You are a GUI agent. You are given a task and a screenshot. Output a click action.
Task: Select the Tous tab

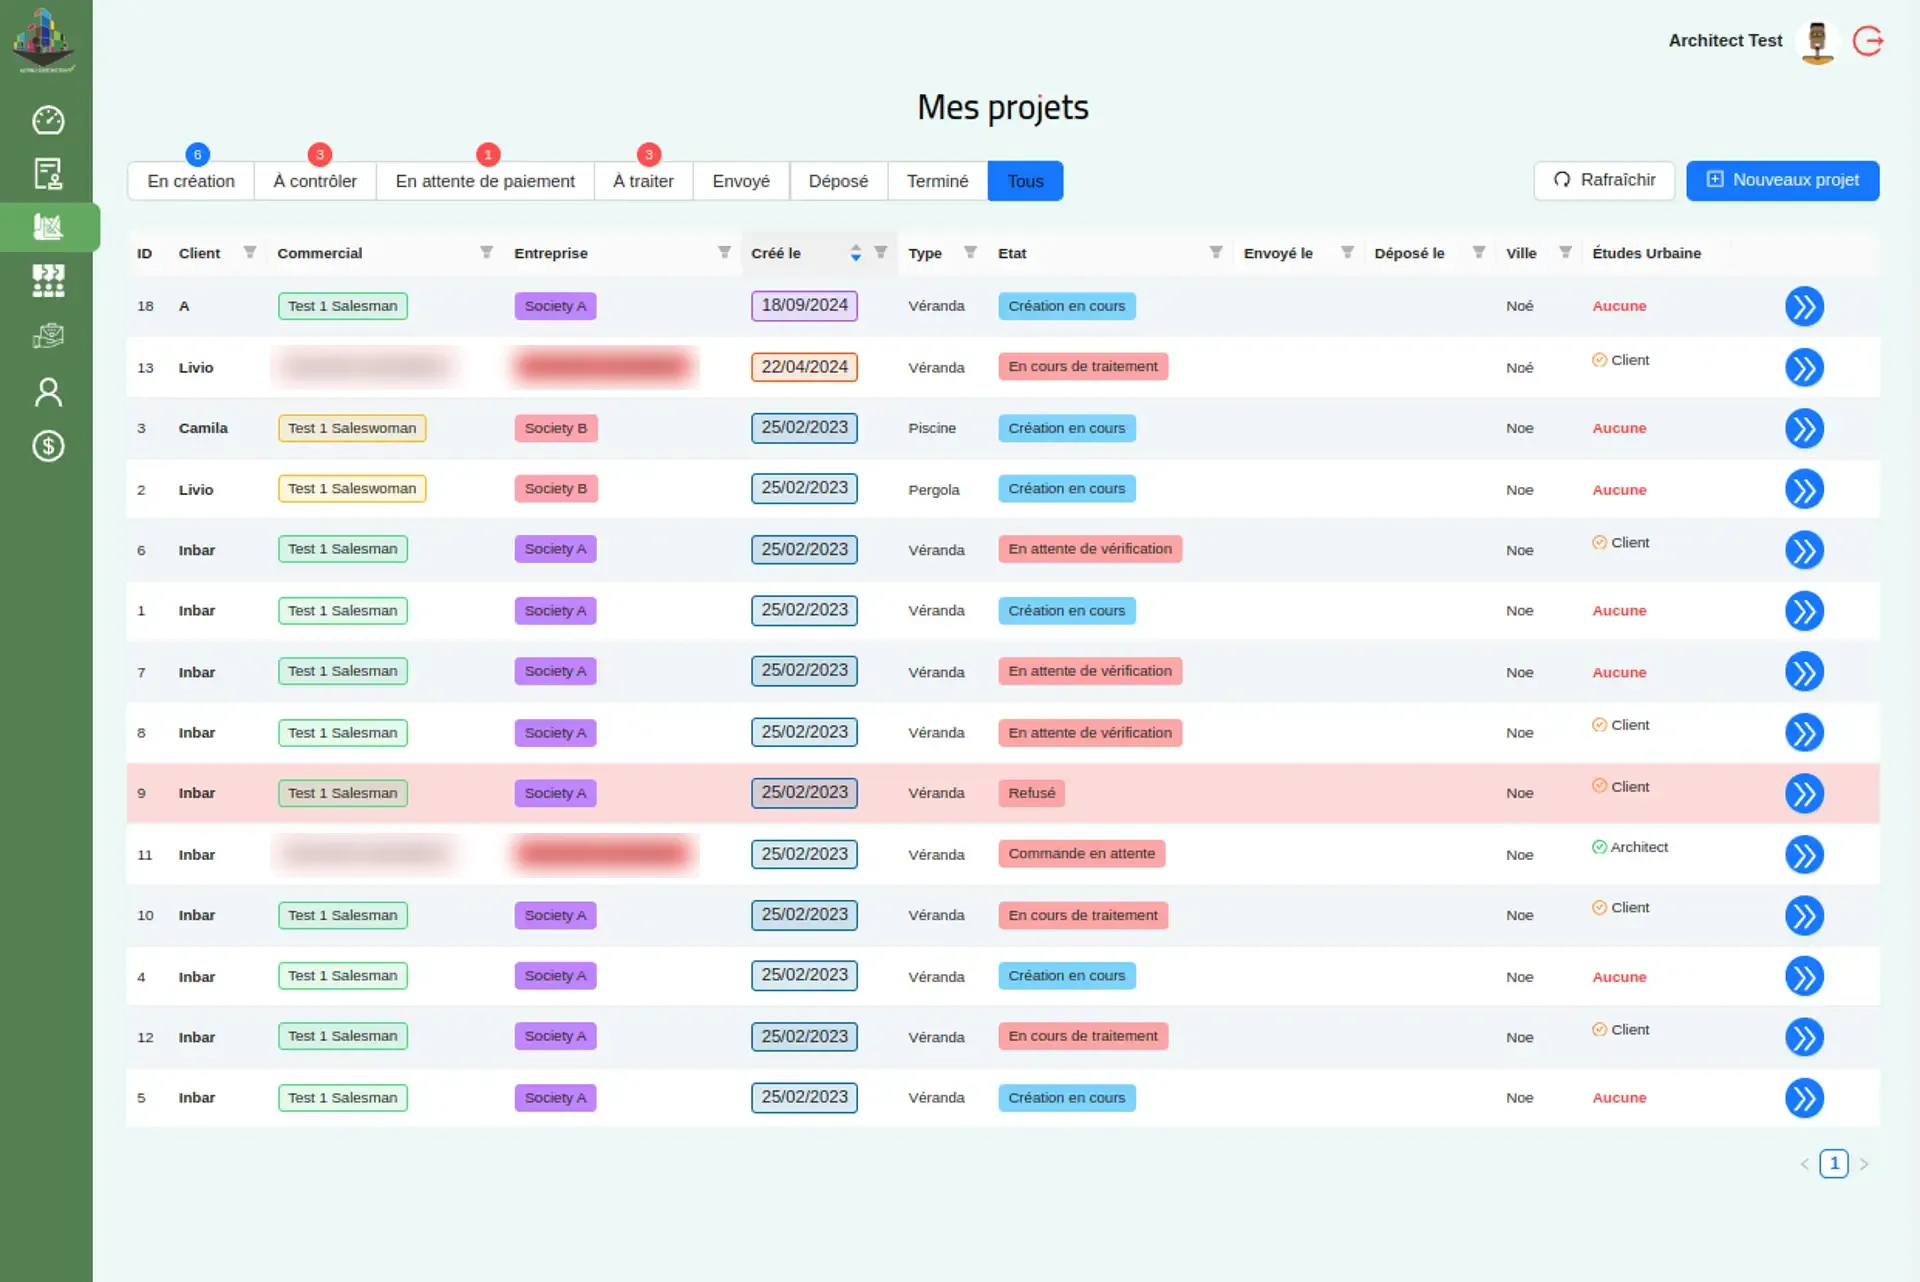pos(1025,181)
